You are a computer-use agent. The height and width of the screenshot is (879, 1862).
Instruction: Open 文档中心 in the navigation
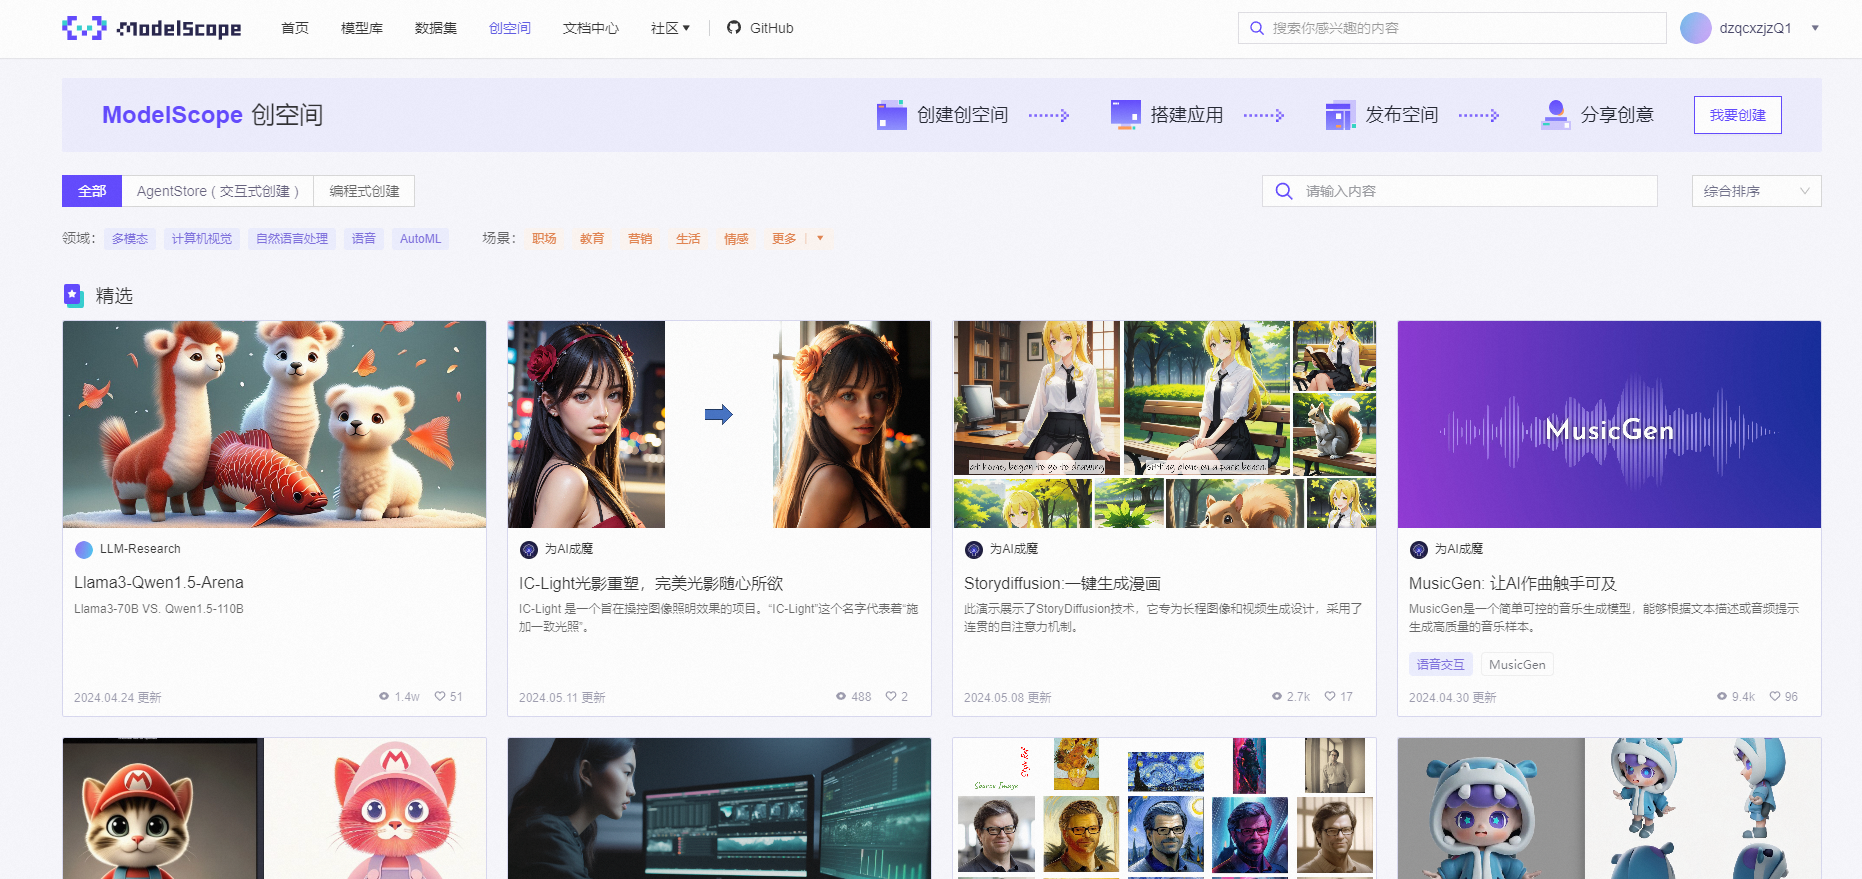click(x=591, y=28)
